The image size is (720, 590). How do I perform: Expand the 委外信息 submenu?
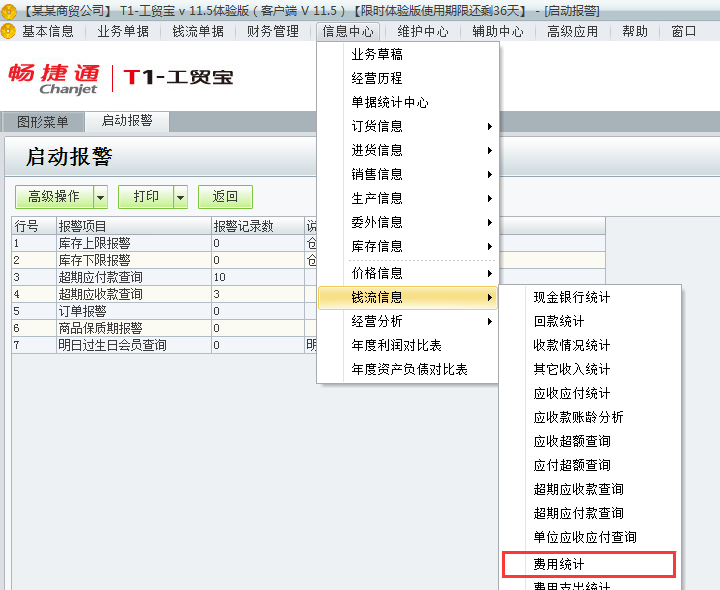click(x=408, y=222)
